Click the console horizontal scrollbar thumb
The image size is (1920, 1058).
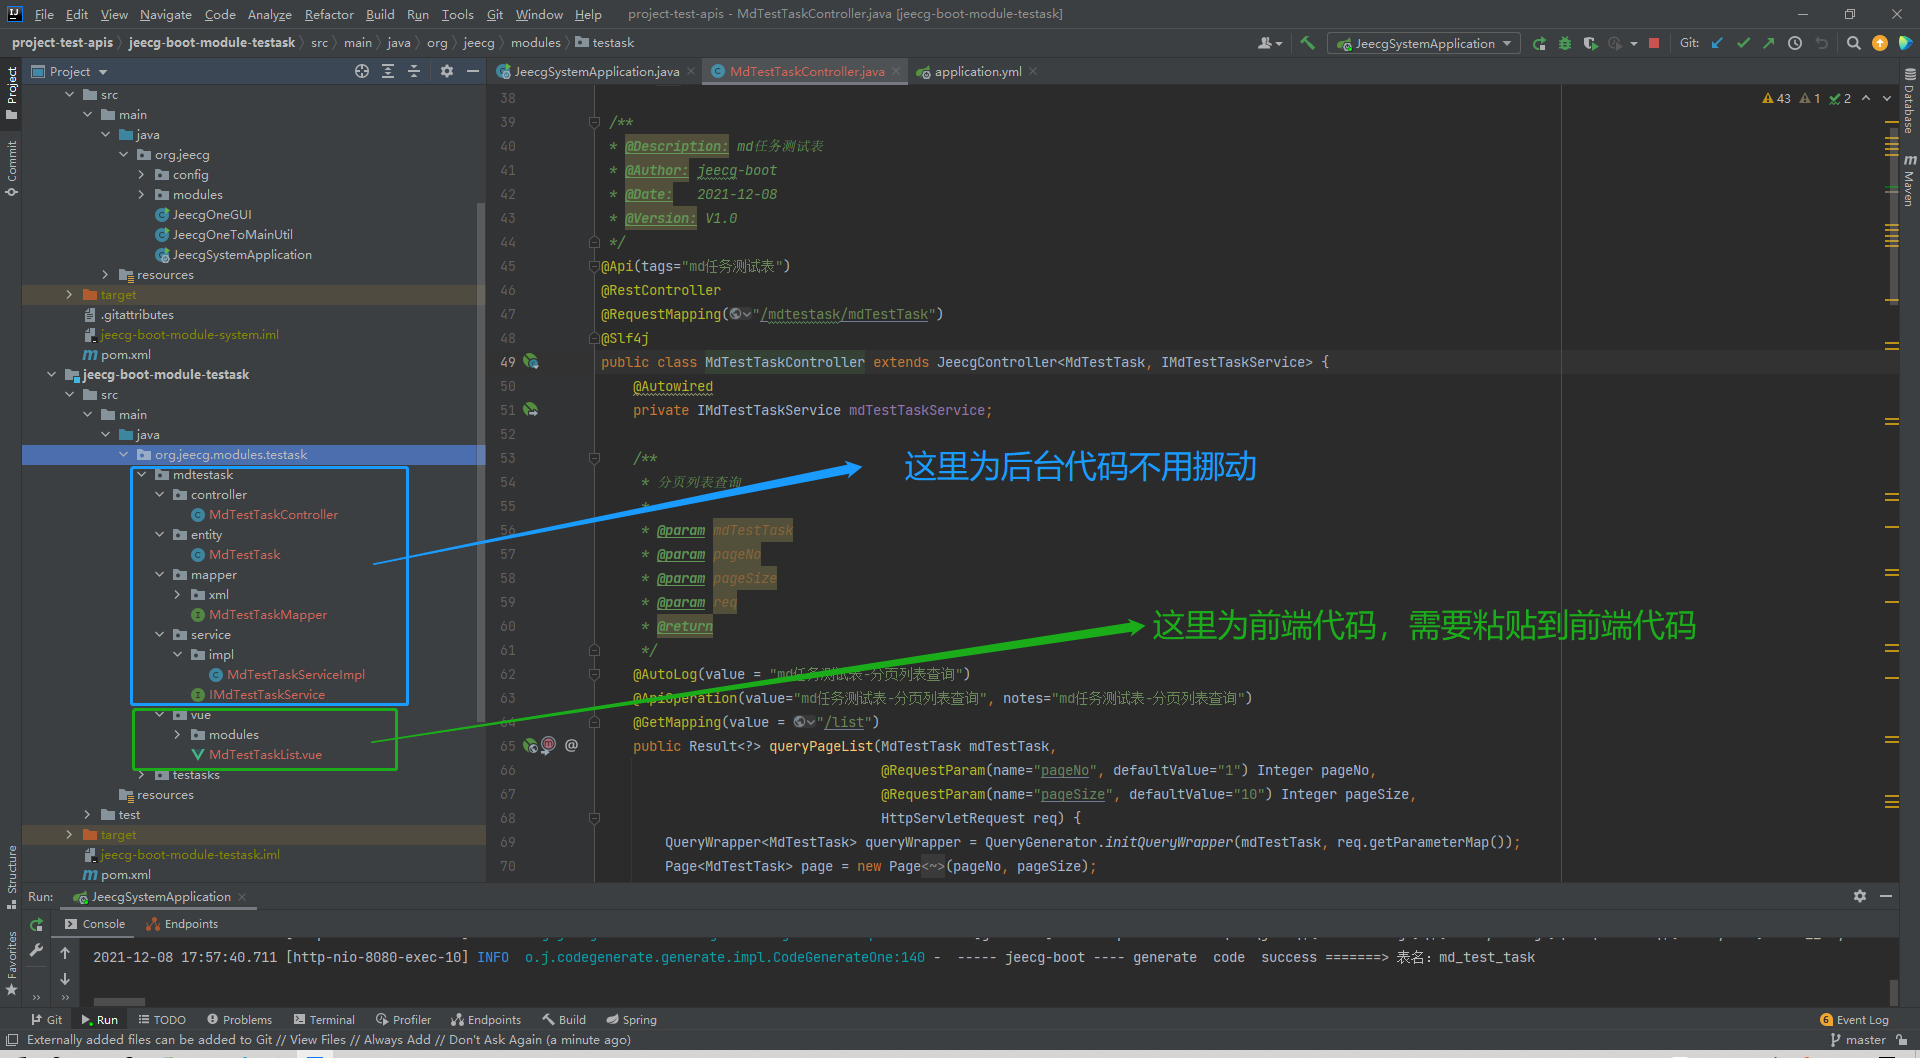point(119,1001)
